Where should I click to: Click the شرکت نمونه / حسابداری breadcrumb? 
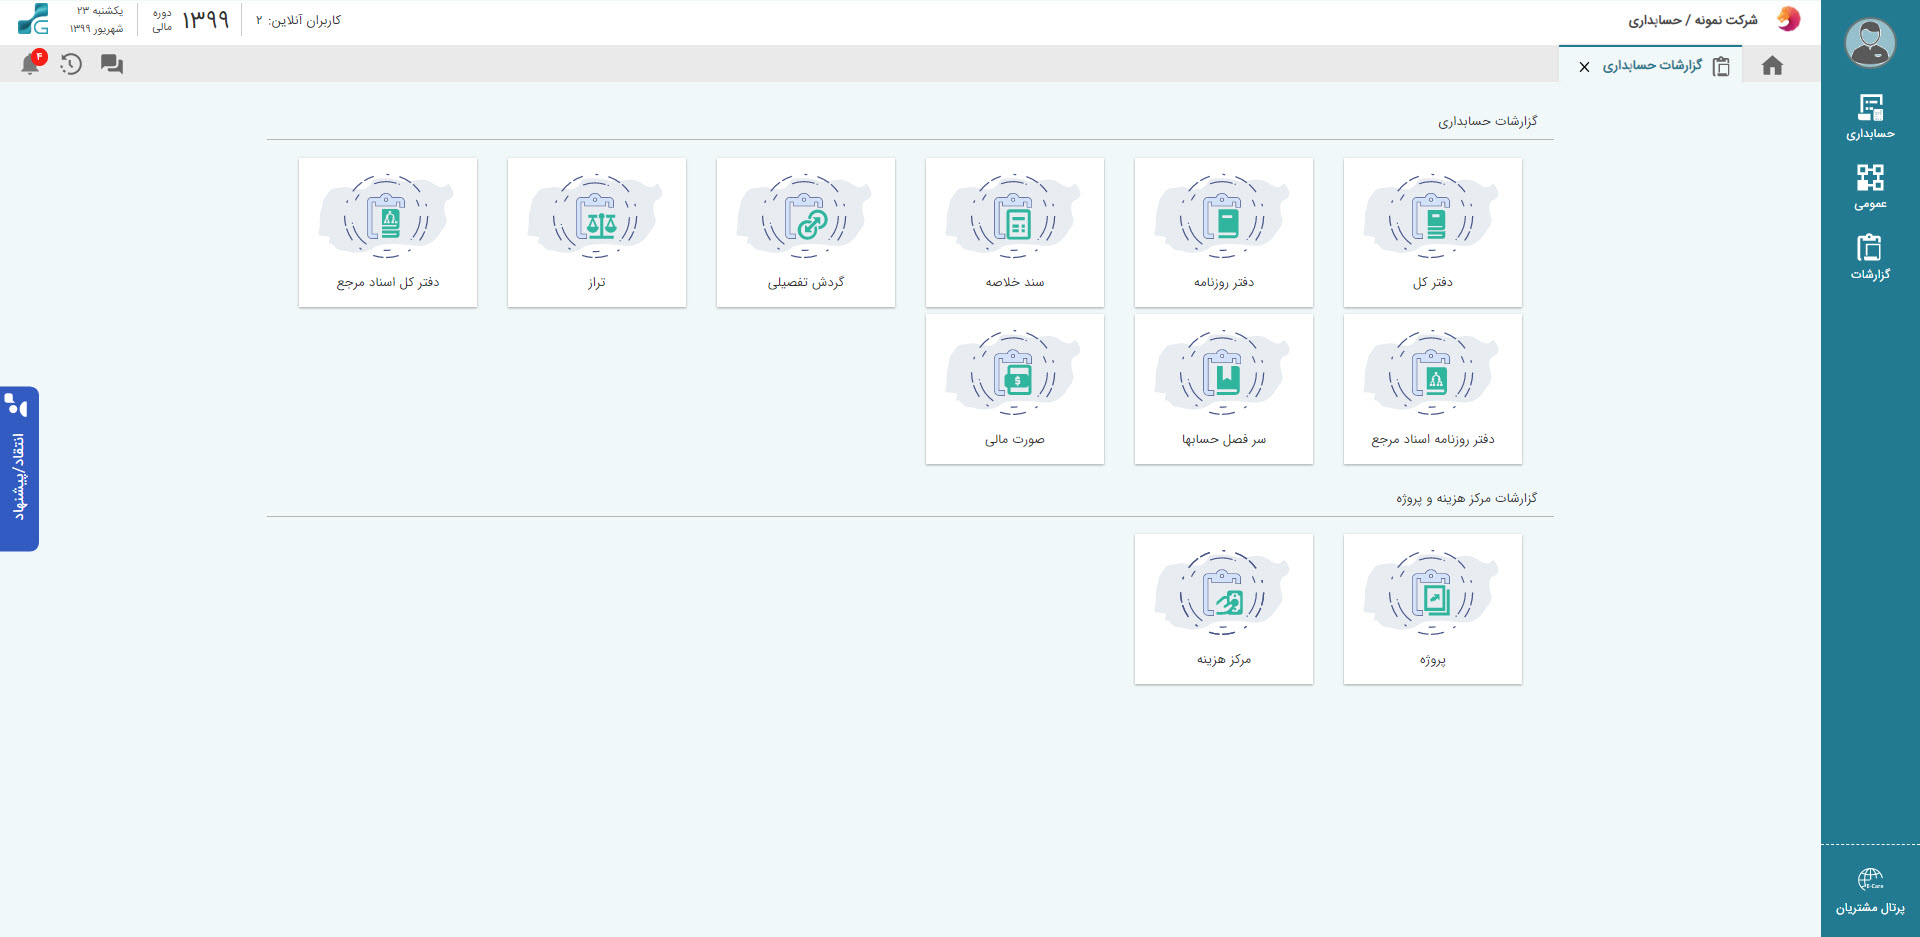click(1692, 20)
